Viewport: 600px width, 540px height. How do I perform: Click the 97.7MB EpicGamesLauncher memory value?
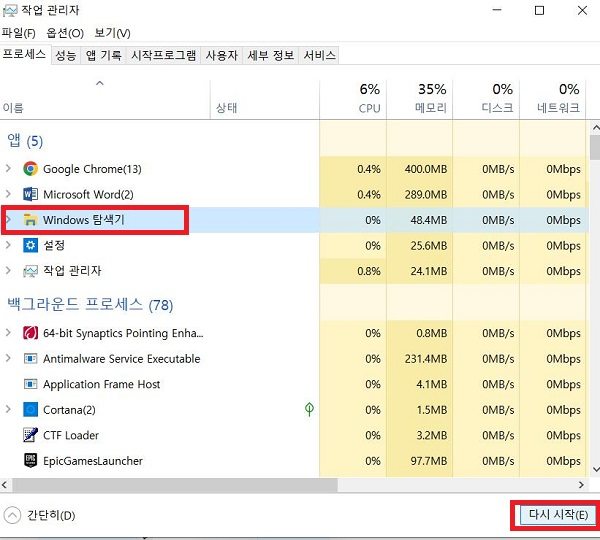coord(429,461)
